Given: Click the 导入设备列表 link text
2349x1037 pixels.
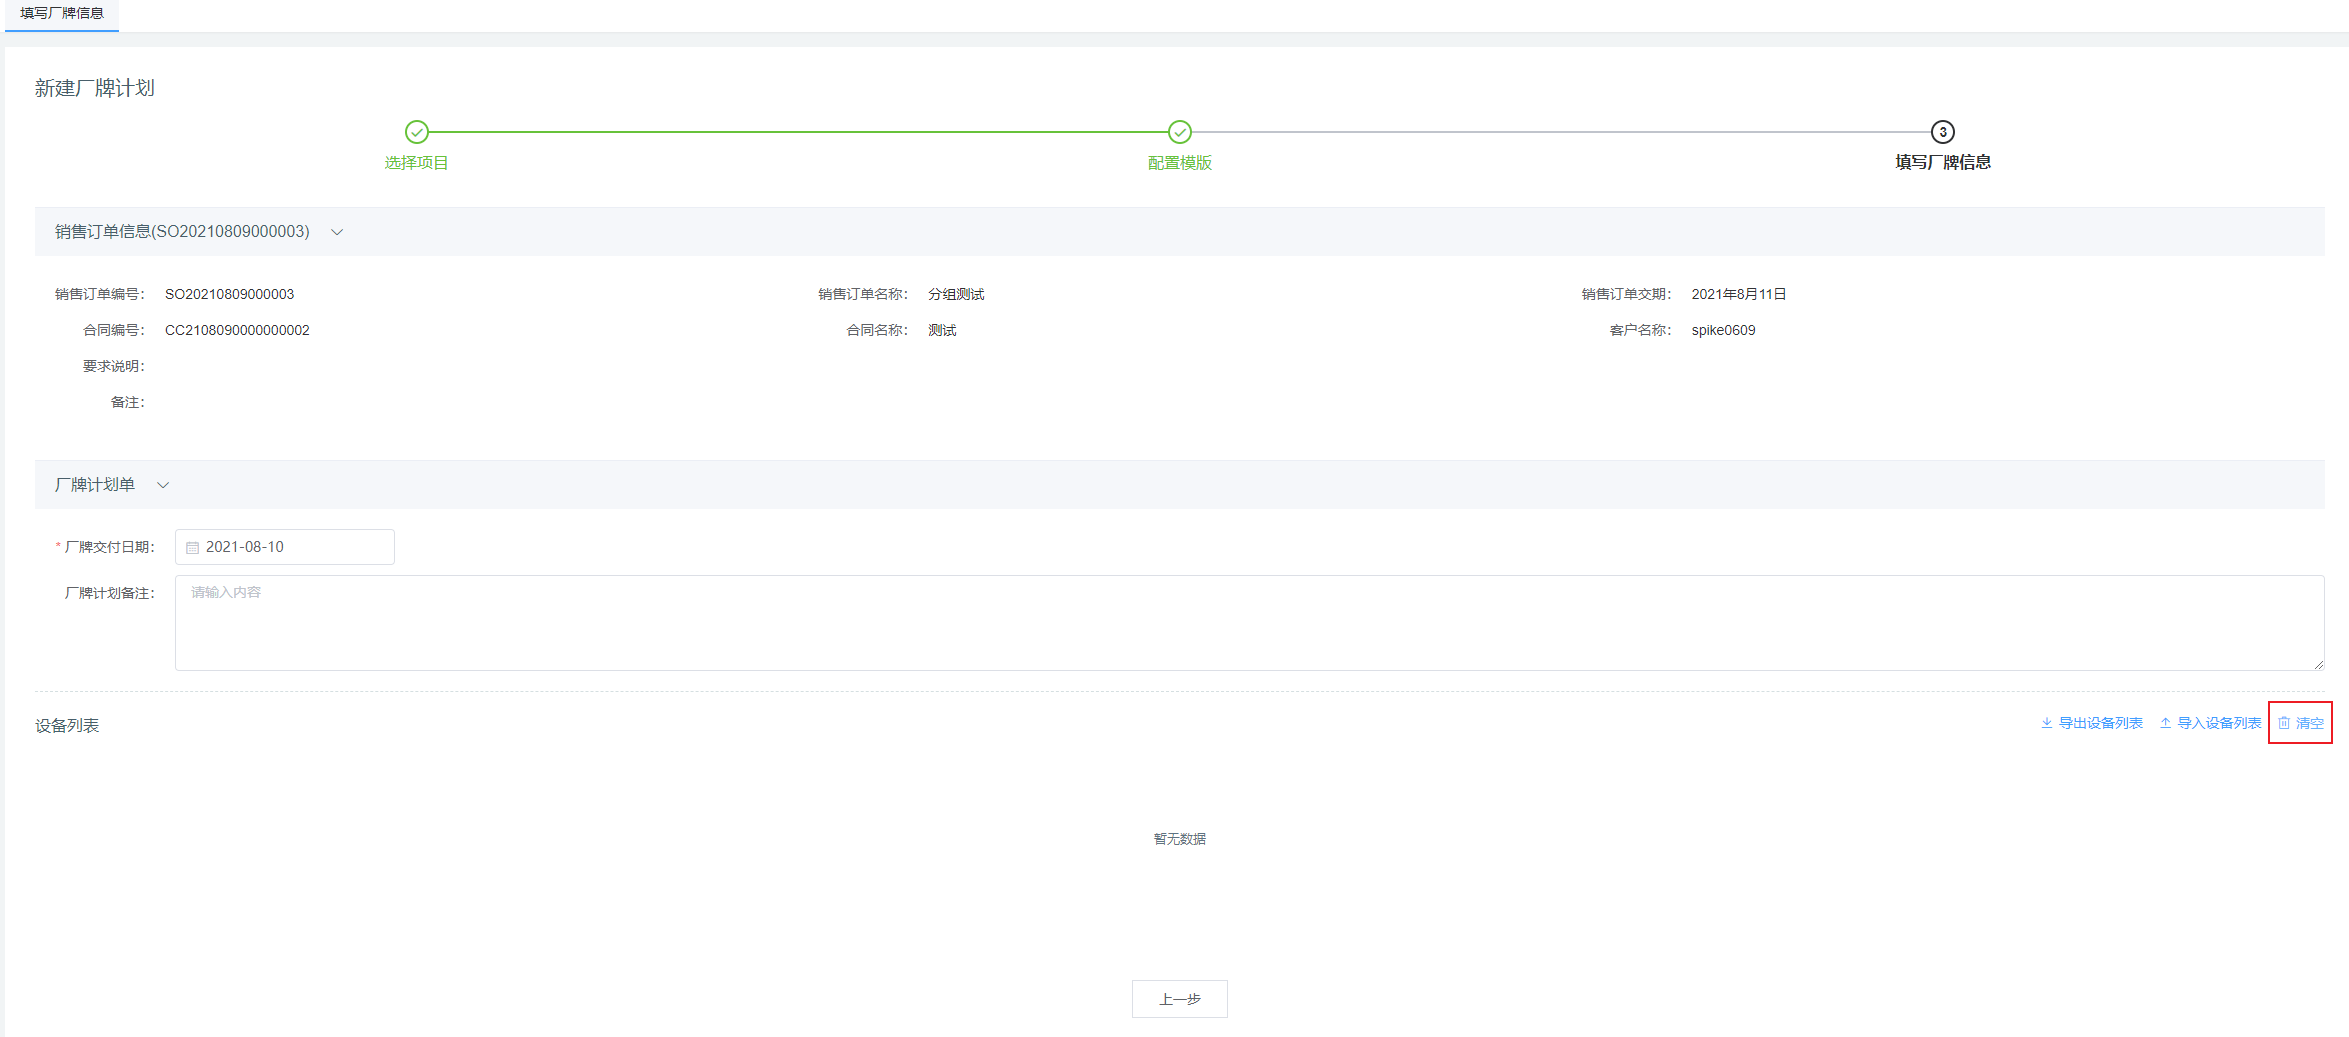Looking at the screenshot, I should [x=2219, y=723].
